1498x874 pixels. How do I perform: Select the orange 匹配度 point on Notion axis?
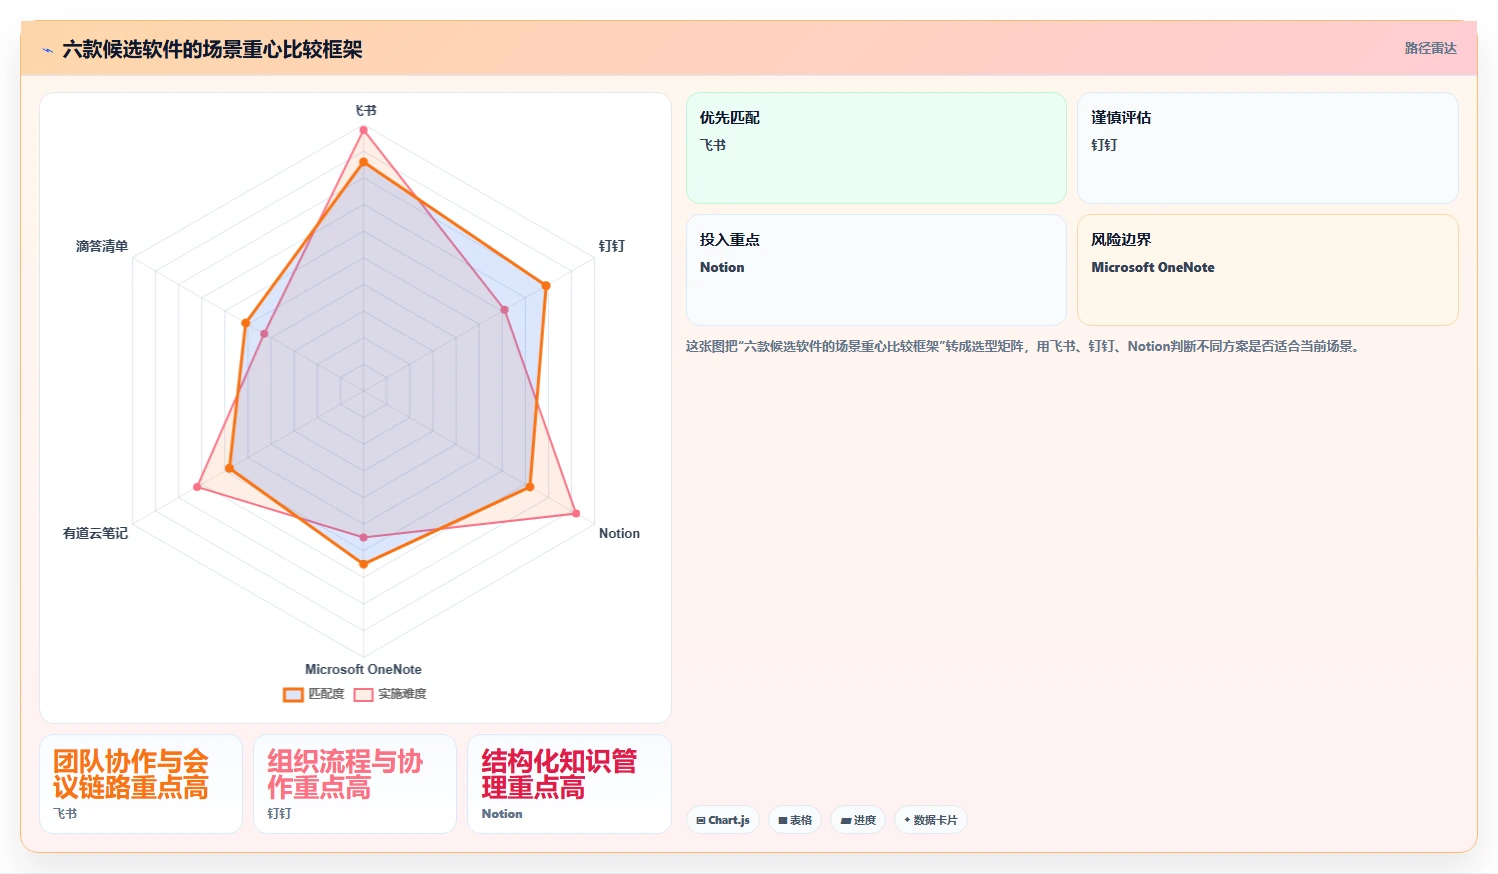(530, 487)
